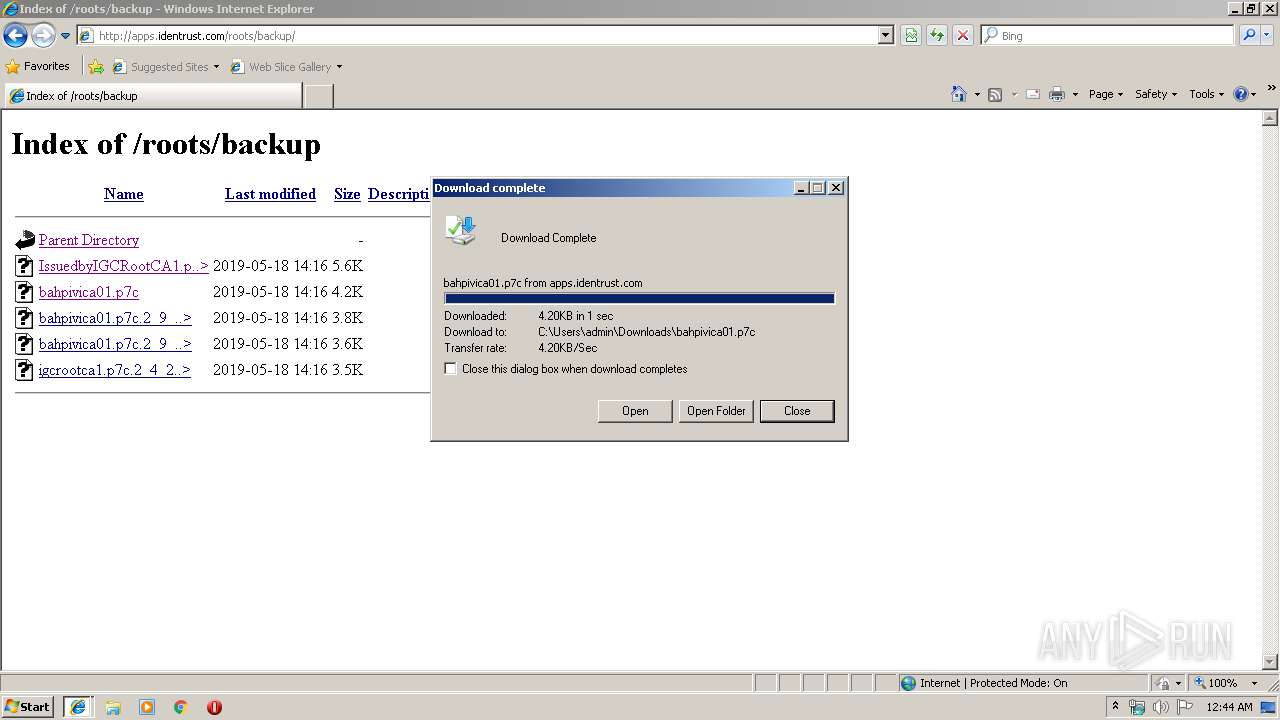The image size is (1280, 720).
Task: Sort listing by Last modified
Action: click(x=270, y=194)
